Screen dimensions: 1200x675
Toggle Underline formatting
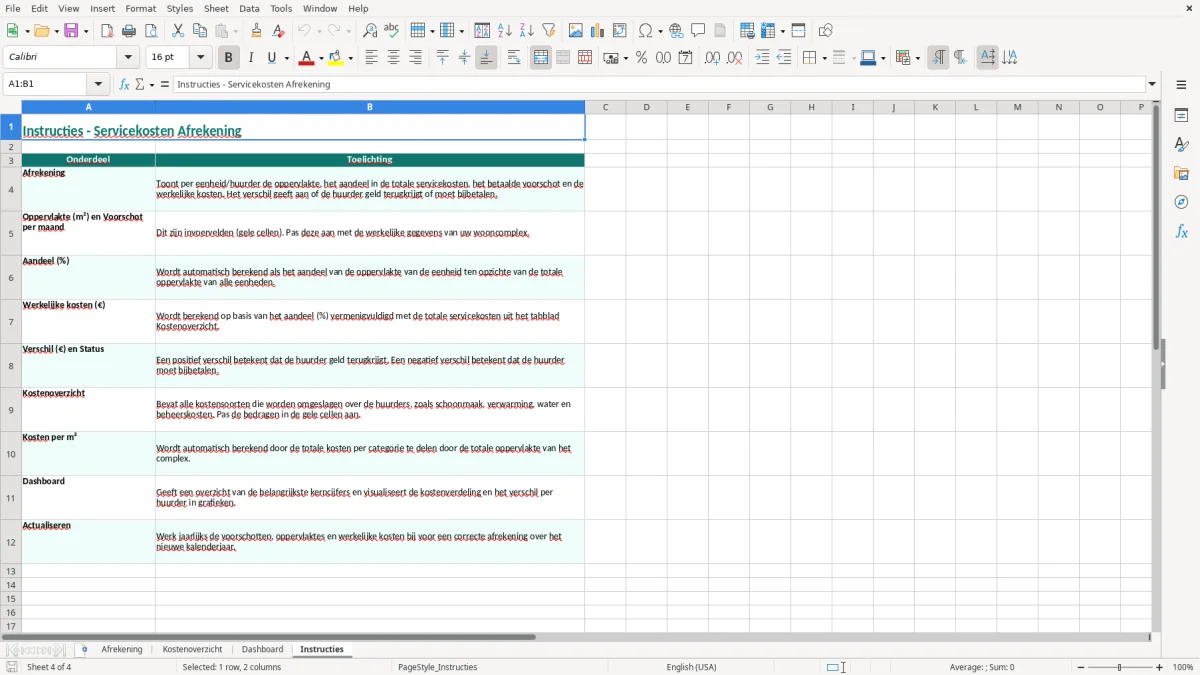tap(271, 58)
